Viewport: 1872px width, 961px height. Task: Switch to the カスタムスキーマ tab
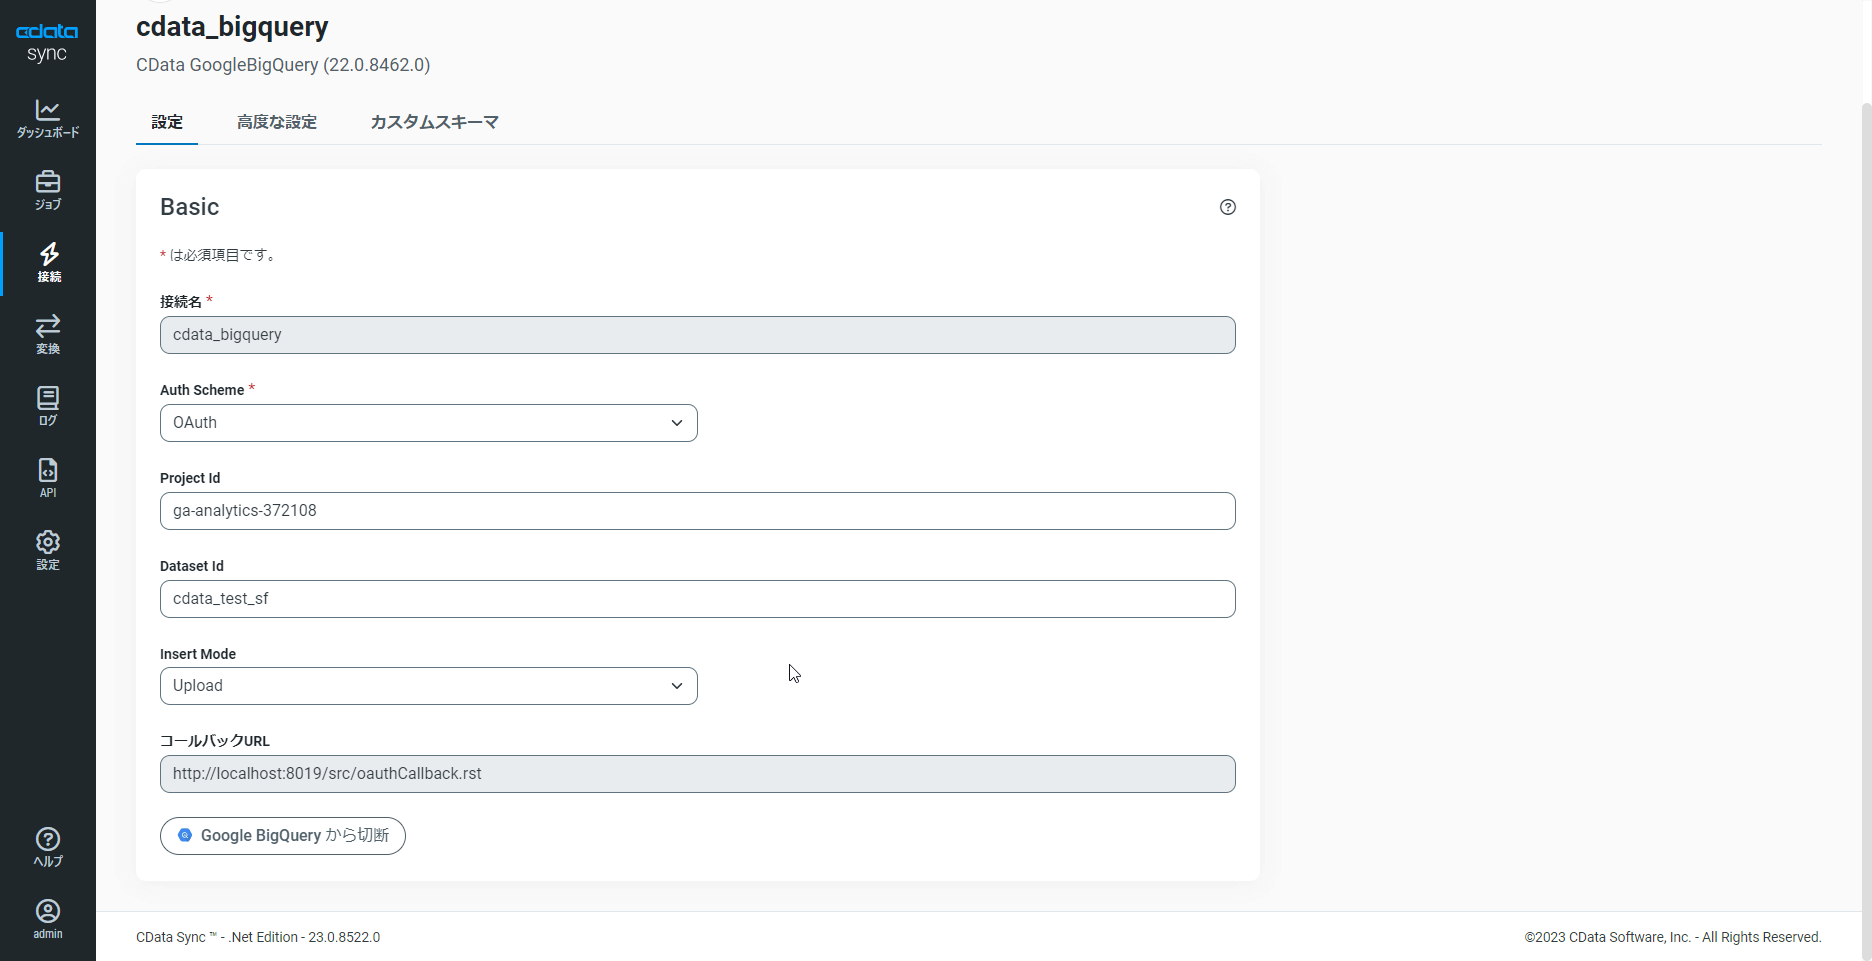pyautogui.click(x=434, y=122)
